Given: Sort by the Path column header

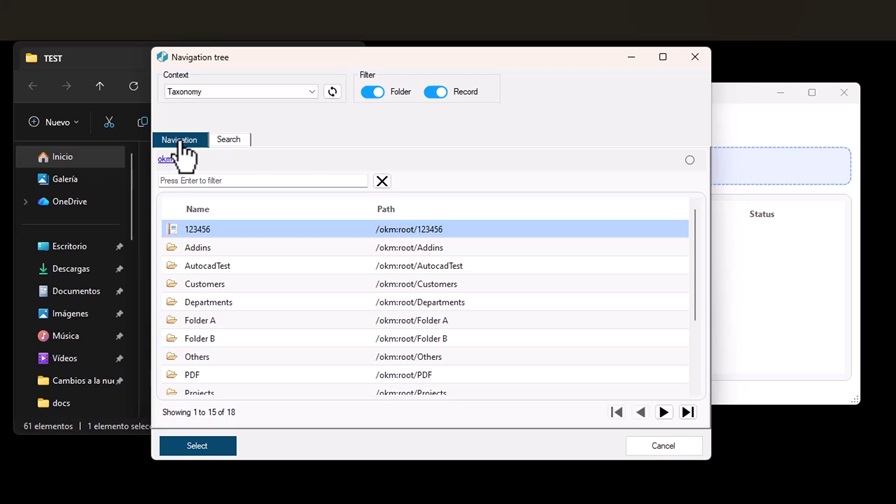Looking at the screenshot, I should click(x=386, y=209).
